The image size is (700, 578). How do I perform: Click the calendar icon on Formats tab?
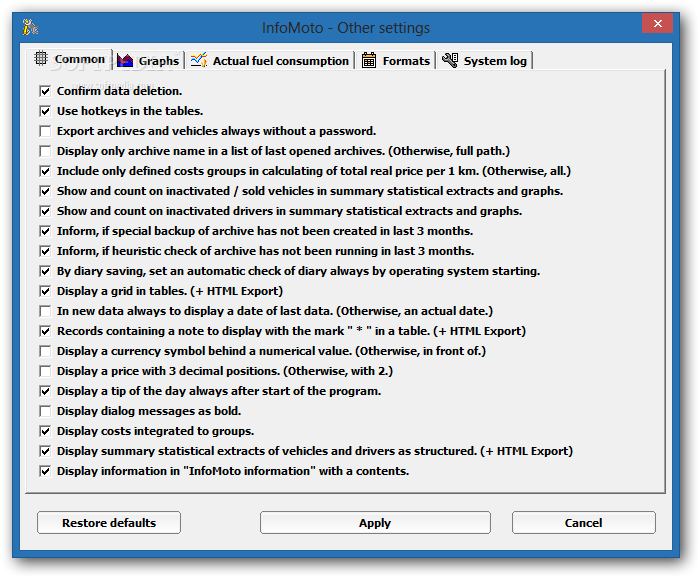point(369,60)
